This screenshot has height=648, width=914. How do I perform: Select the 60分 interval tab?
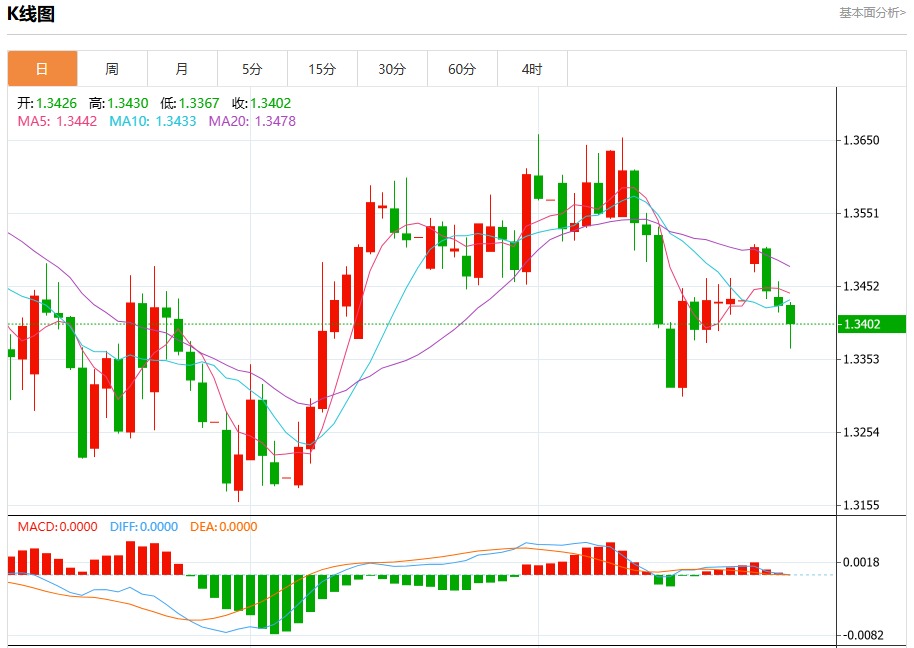pyautogui.click(x=462, y=69)
